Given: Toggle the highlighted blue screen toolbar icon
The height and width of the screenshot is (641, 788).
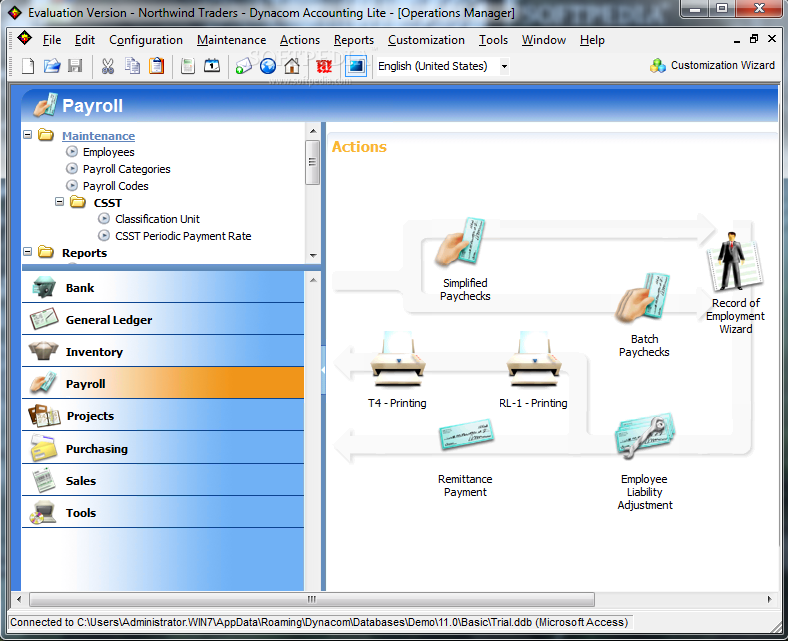Looking at the screenshot, I should coord(356,66).
